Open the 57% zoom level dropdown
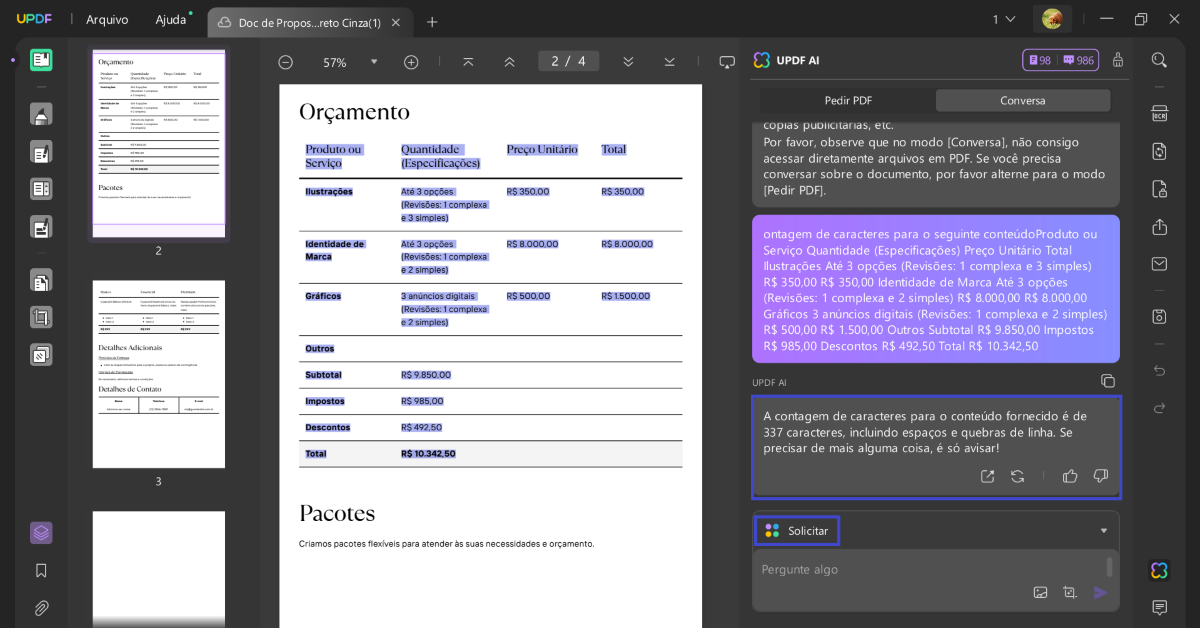The height and width of the screenshot is (628, 1200). 374,62
